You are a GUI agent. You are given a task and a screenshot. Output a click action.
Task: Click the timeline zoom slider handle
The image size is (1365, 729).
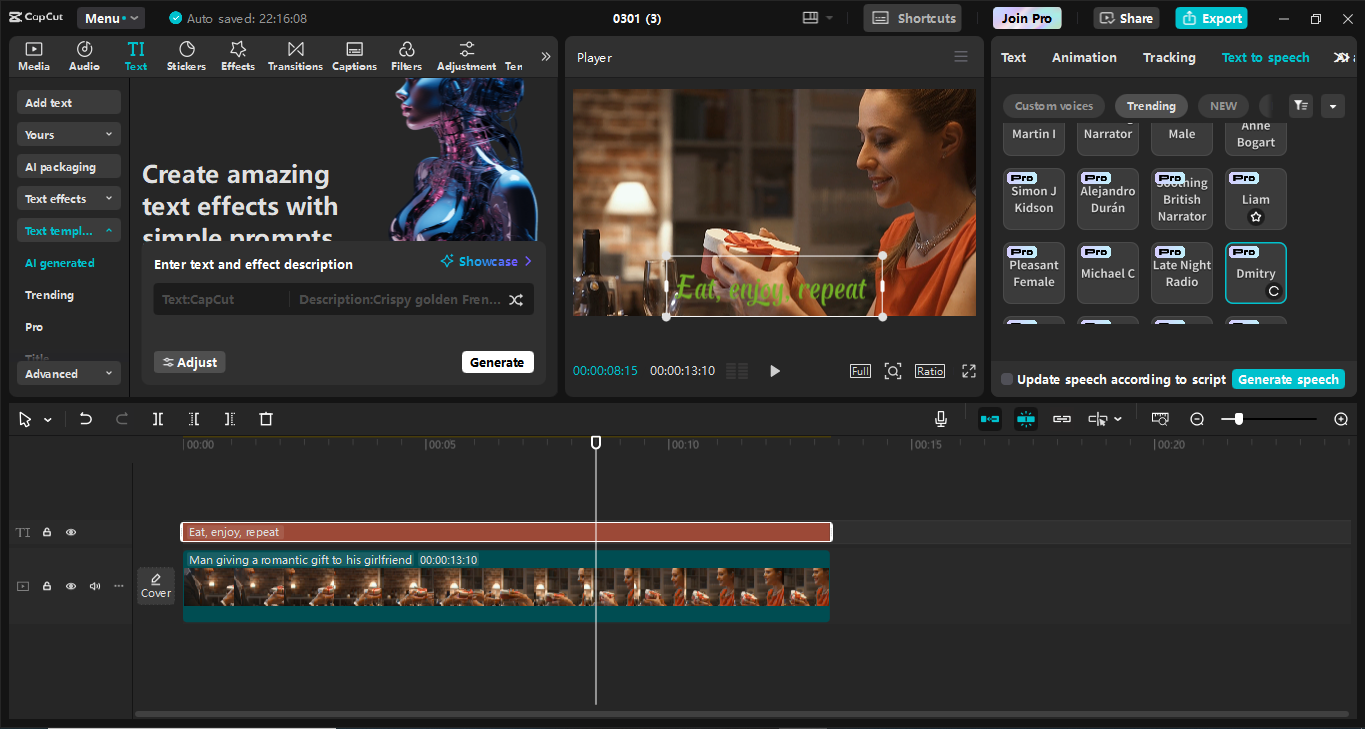pos(1239,419)
